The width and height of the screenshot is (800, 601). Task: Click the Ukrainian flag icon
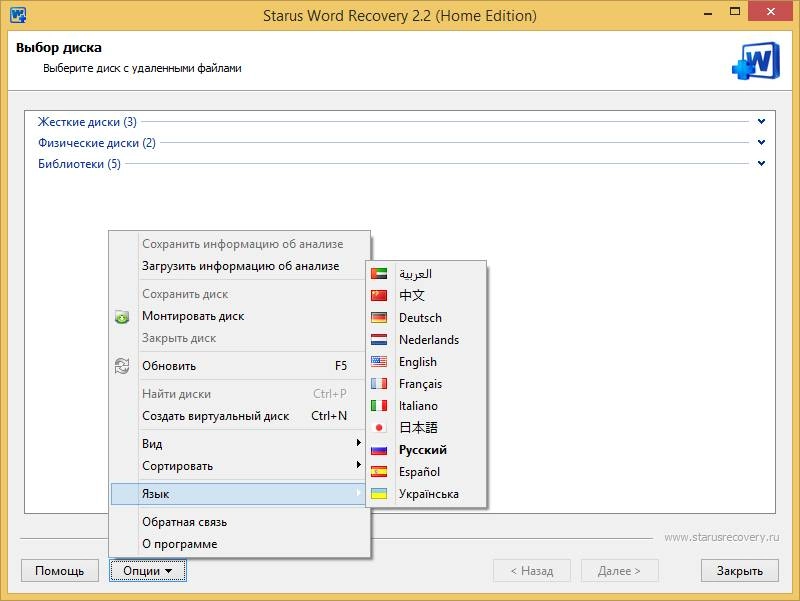(x=379, y=494)
